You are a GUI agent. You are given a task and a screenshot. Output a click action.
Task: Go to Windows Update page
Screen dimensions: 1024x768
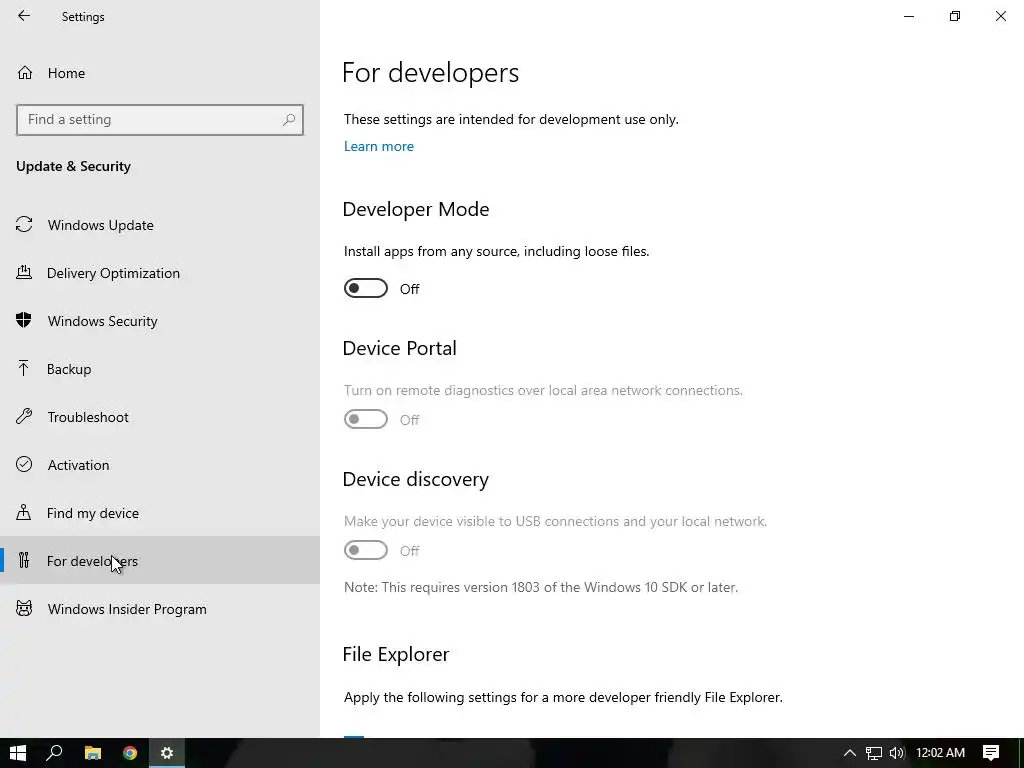pos(160,225)
